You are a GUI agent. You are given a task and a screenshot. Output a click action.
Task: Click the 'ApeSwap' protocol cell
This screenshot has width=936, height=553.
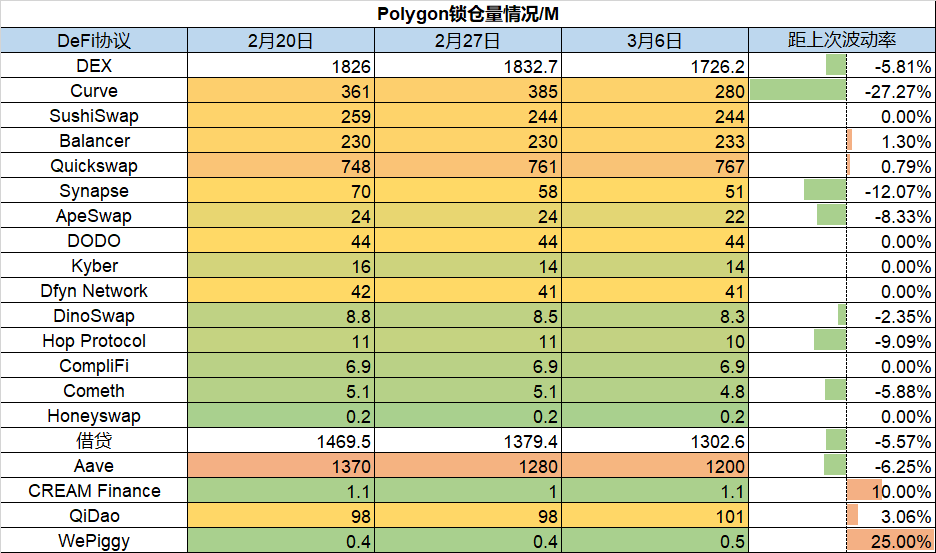pyautogui.click(x=94, y=216)
